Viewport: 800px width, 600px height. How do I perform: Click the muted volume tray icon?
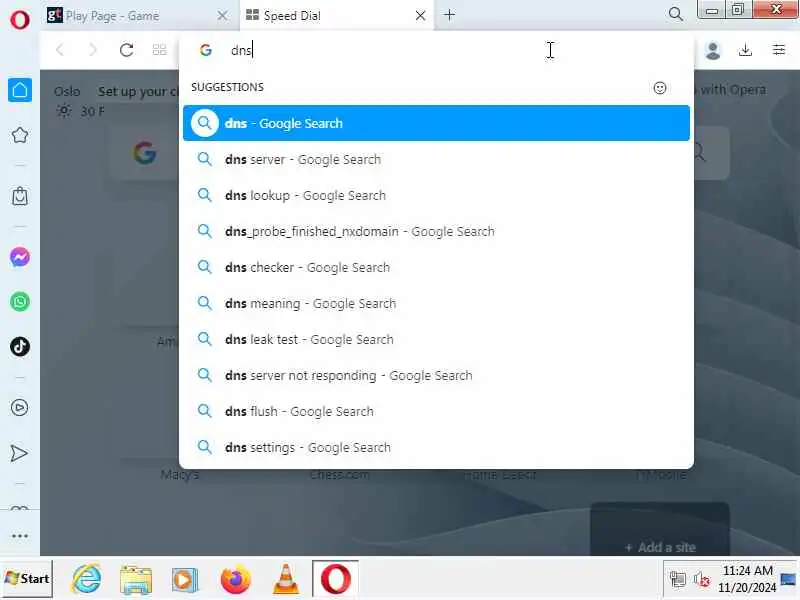pyautogui.click(x=702, y=580)
